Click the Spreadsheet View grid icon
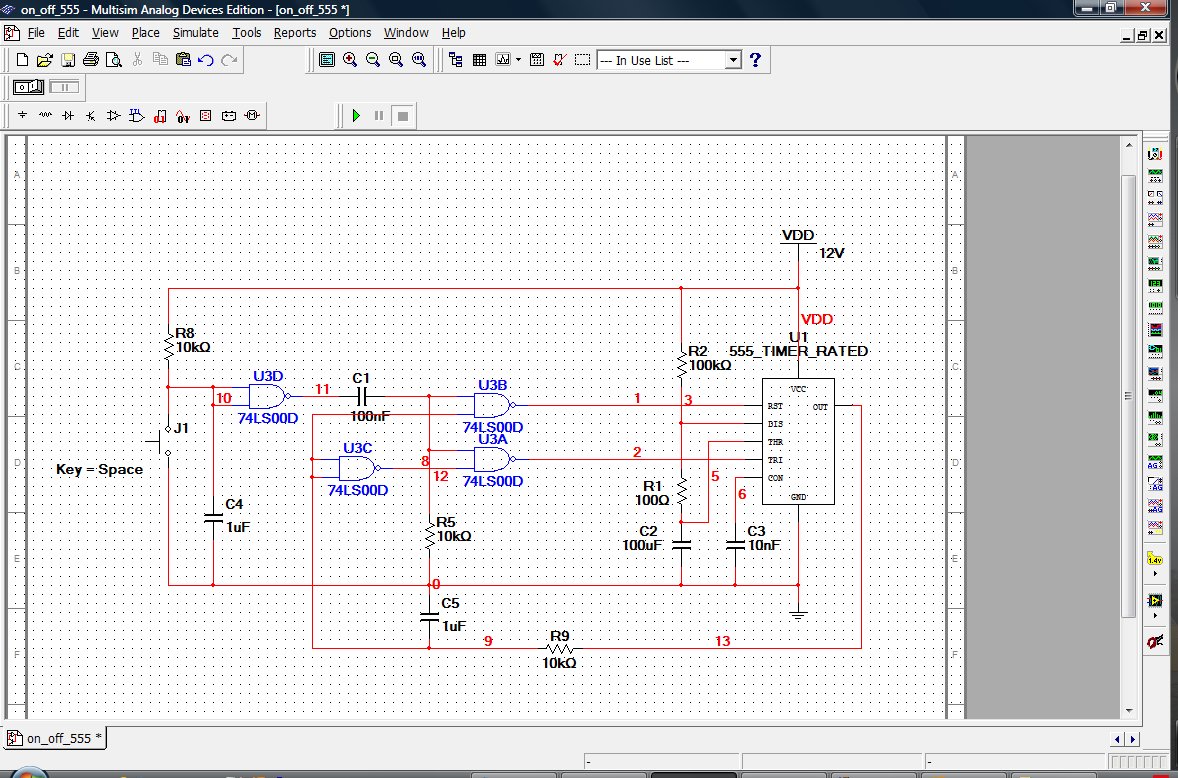The width and height of the screenshot is (1178, 778). [x=479, y=60]
